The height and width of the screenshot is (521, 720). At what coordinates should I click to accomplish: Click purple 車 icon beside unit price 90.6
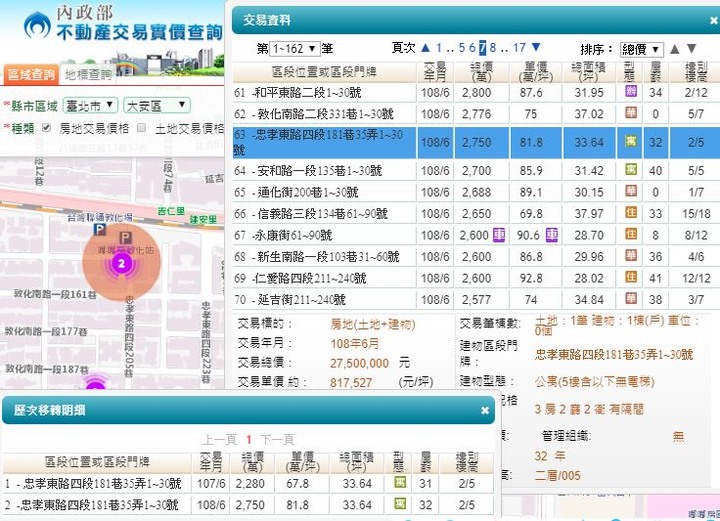(551, 235)
